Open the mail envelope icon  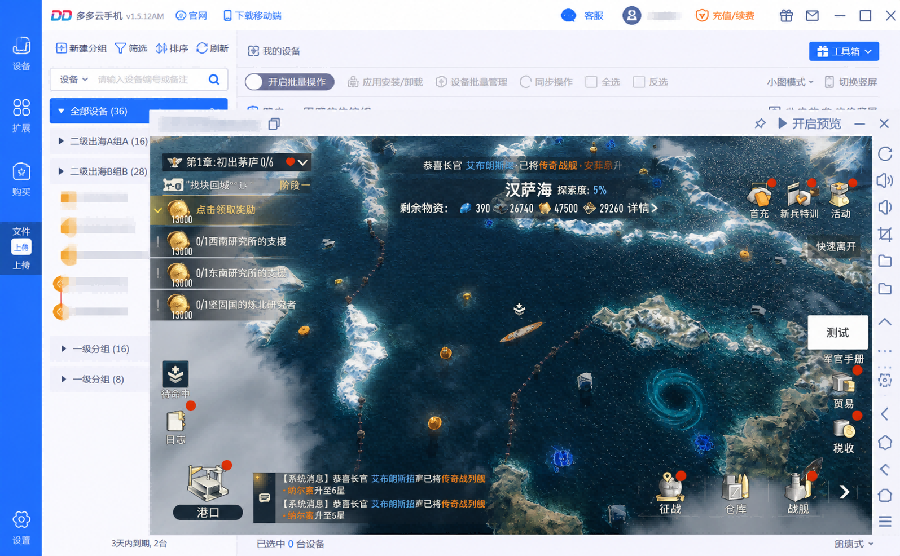(x=812, y=15)
